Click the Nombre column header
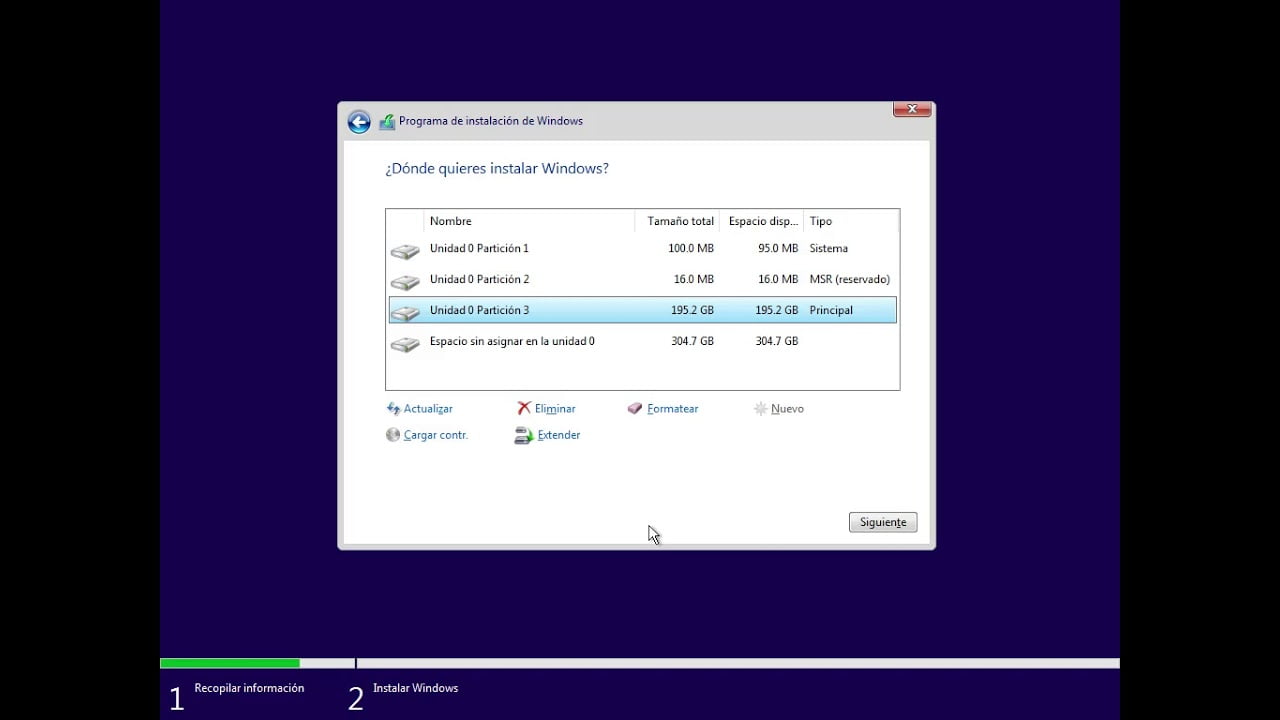This screenshot has height=720, width=1280. [450, 220]
